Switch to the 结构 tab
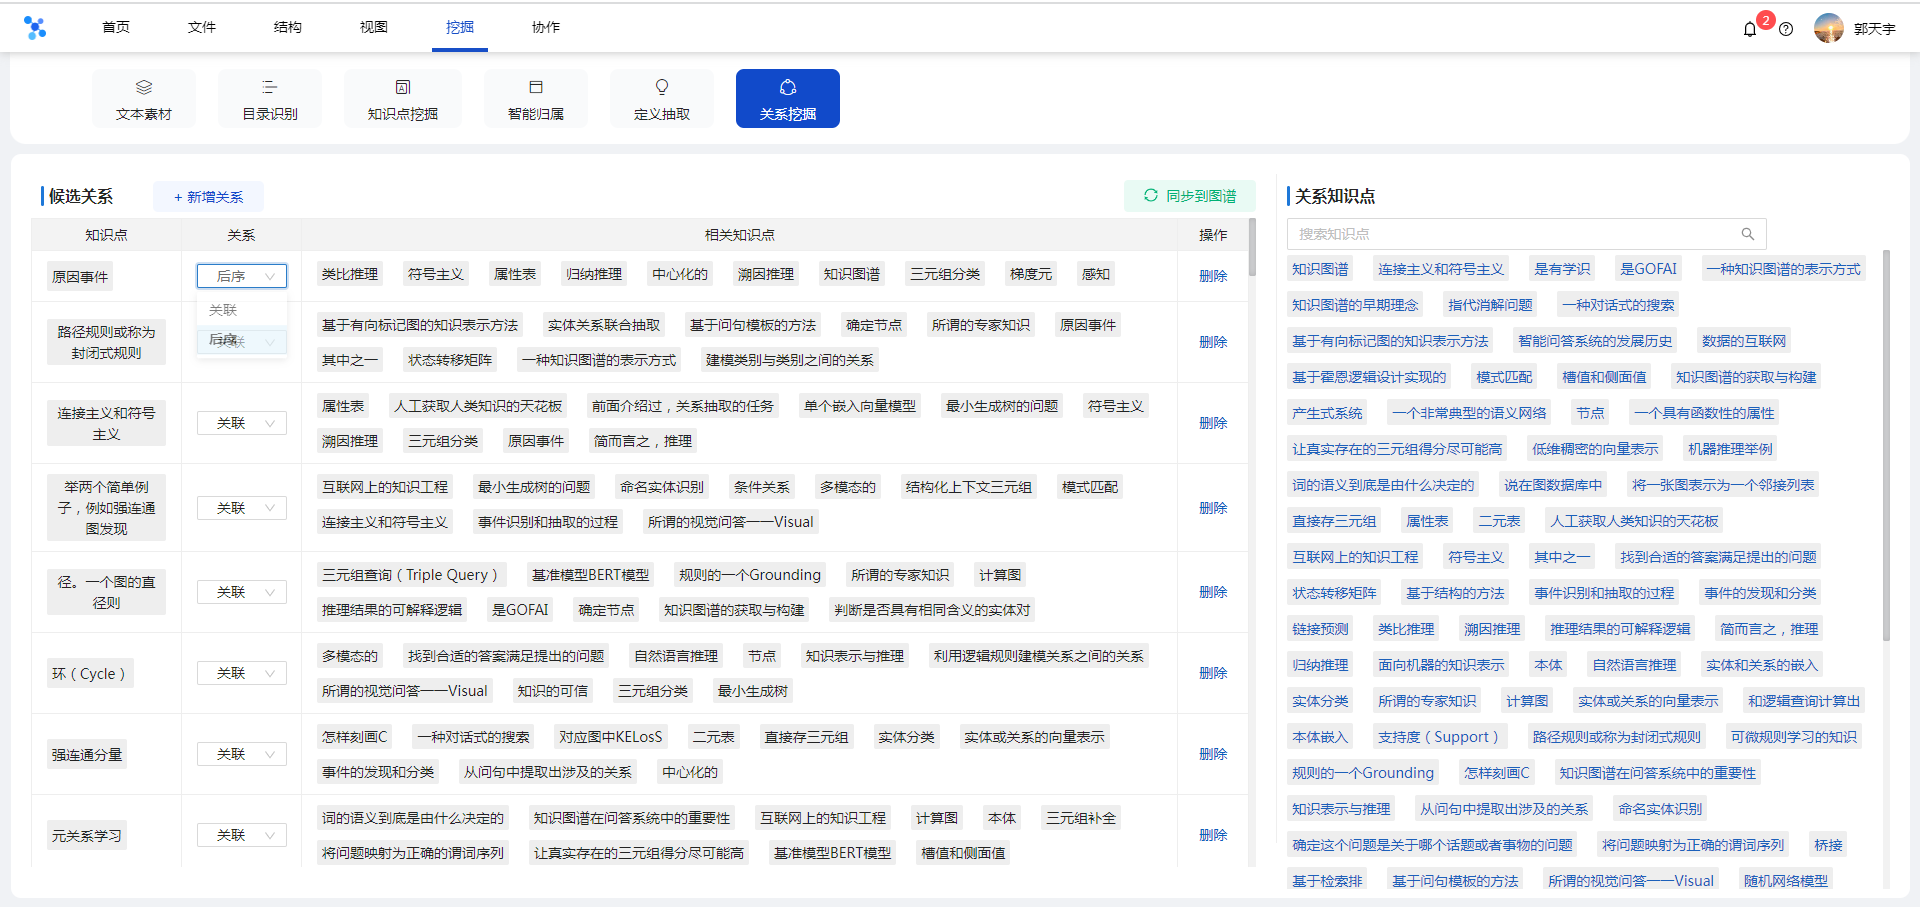The image size is (1920, 907). click(288, 27)
